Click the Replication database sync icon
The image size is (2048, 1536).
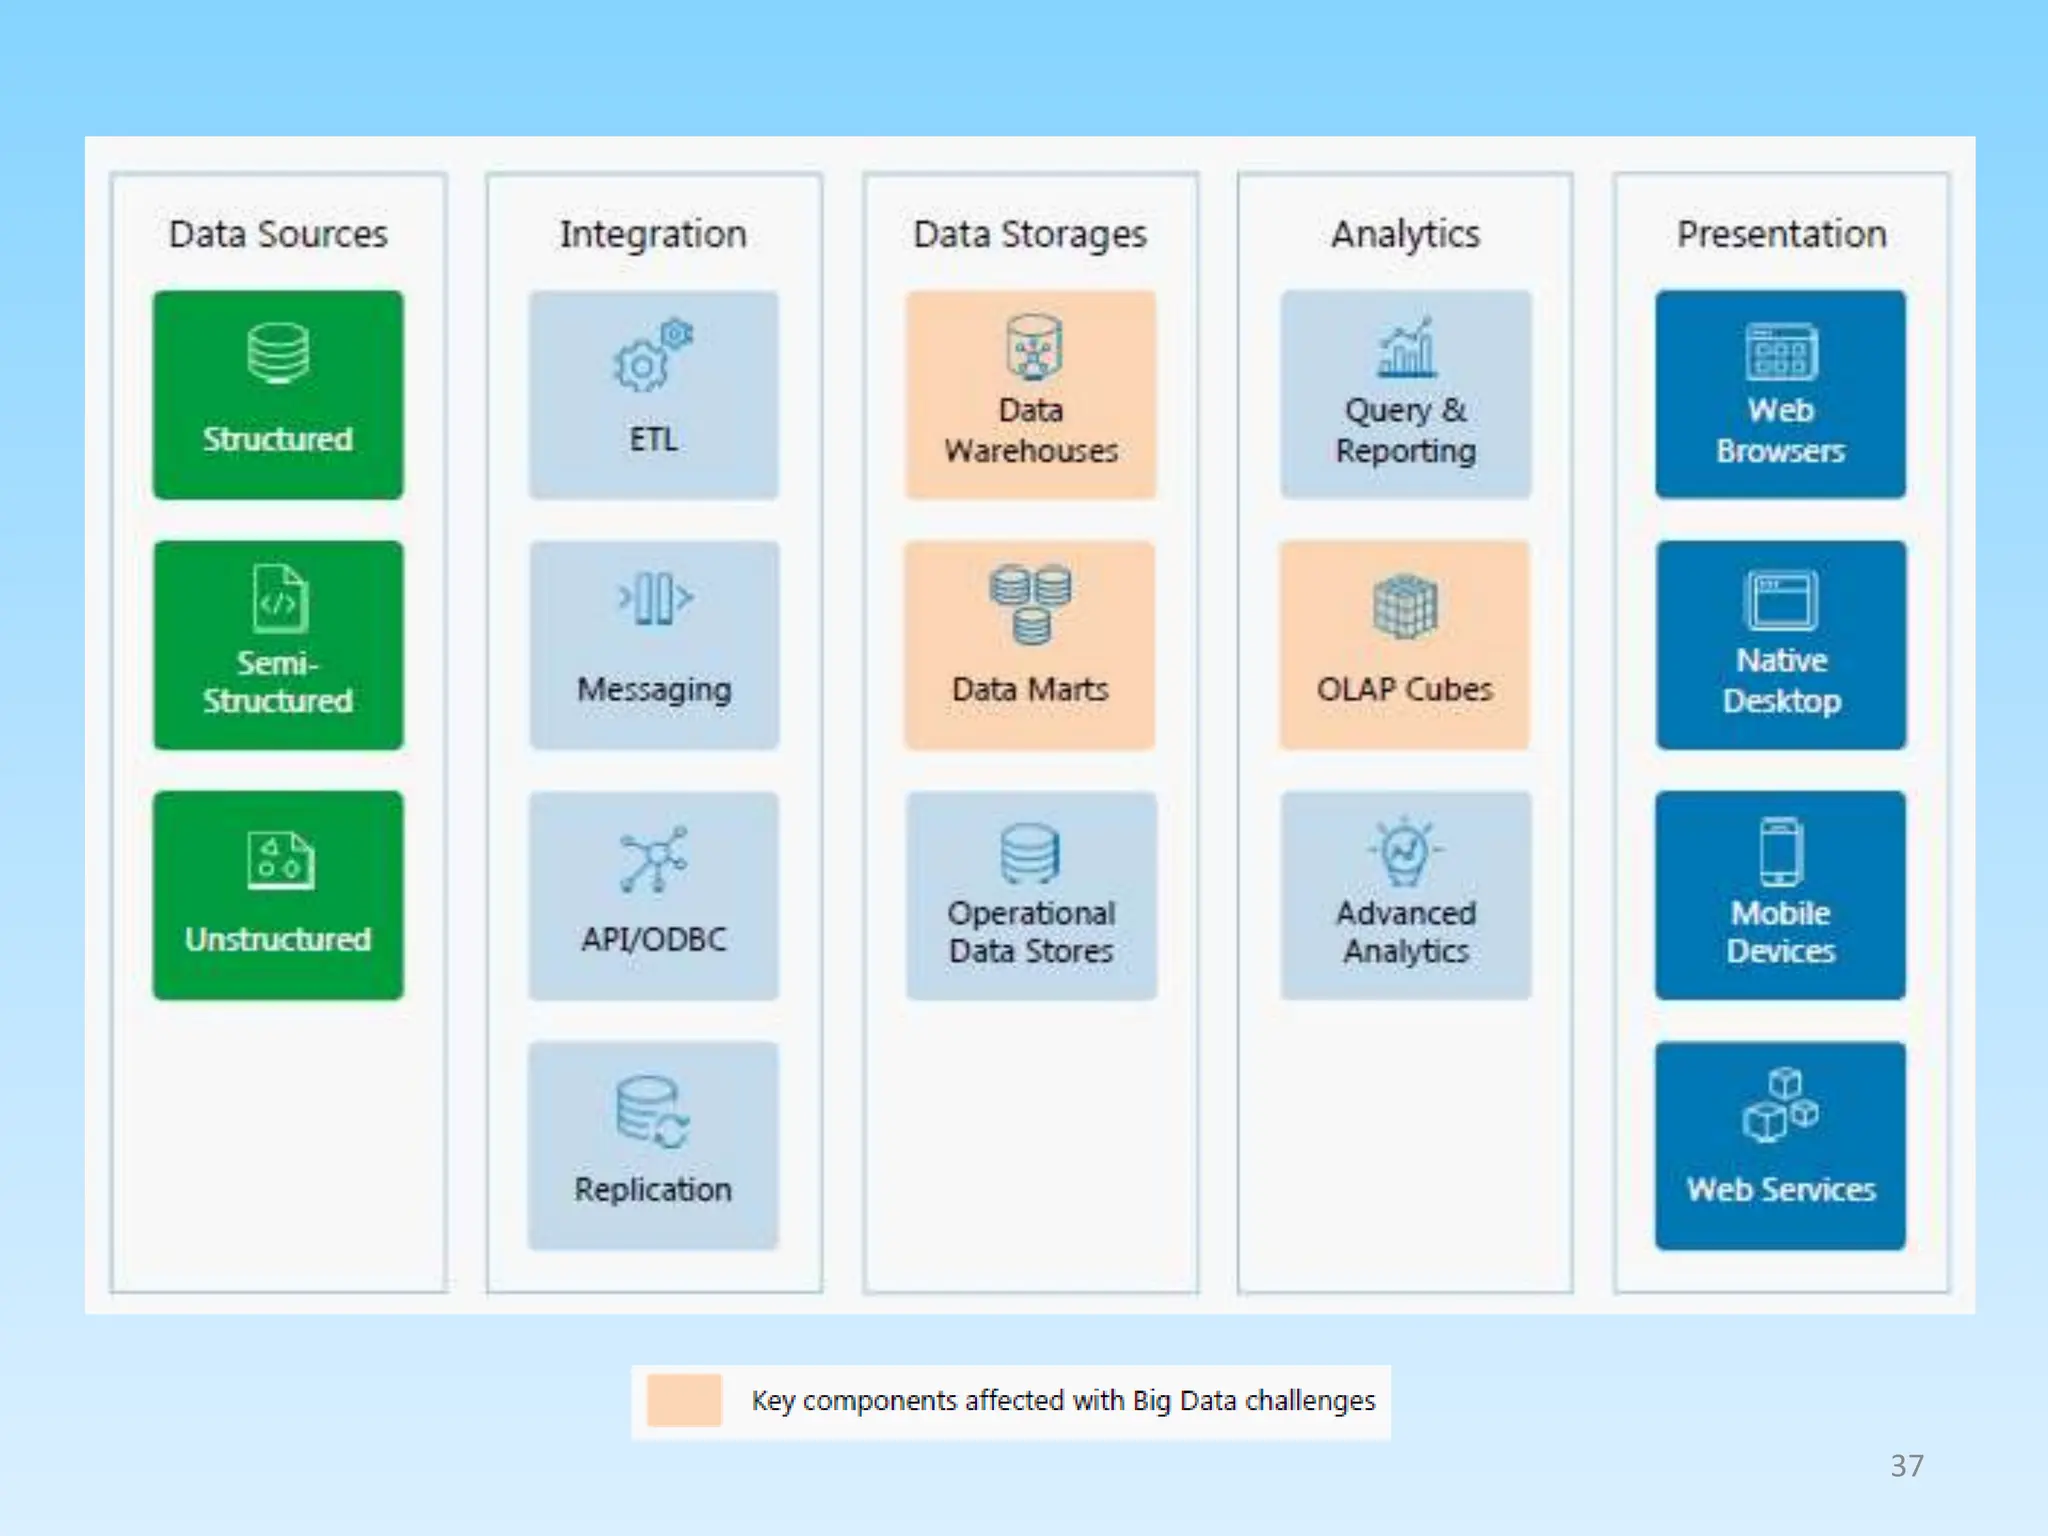coord(652,1111)
